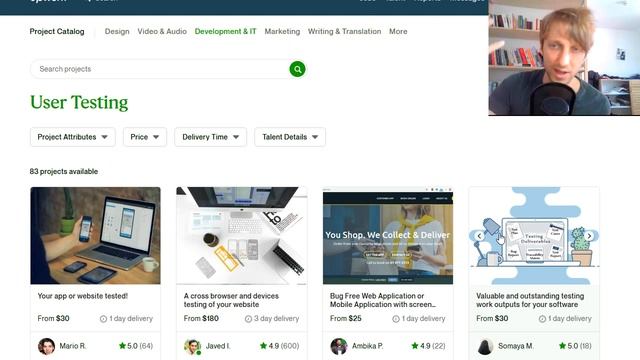Open the Project Catalog link

57,31
